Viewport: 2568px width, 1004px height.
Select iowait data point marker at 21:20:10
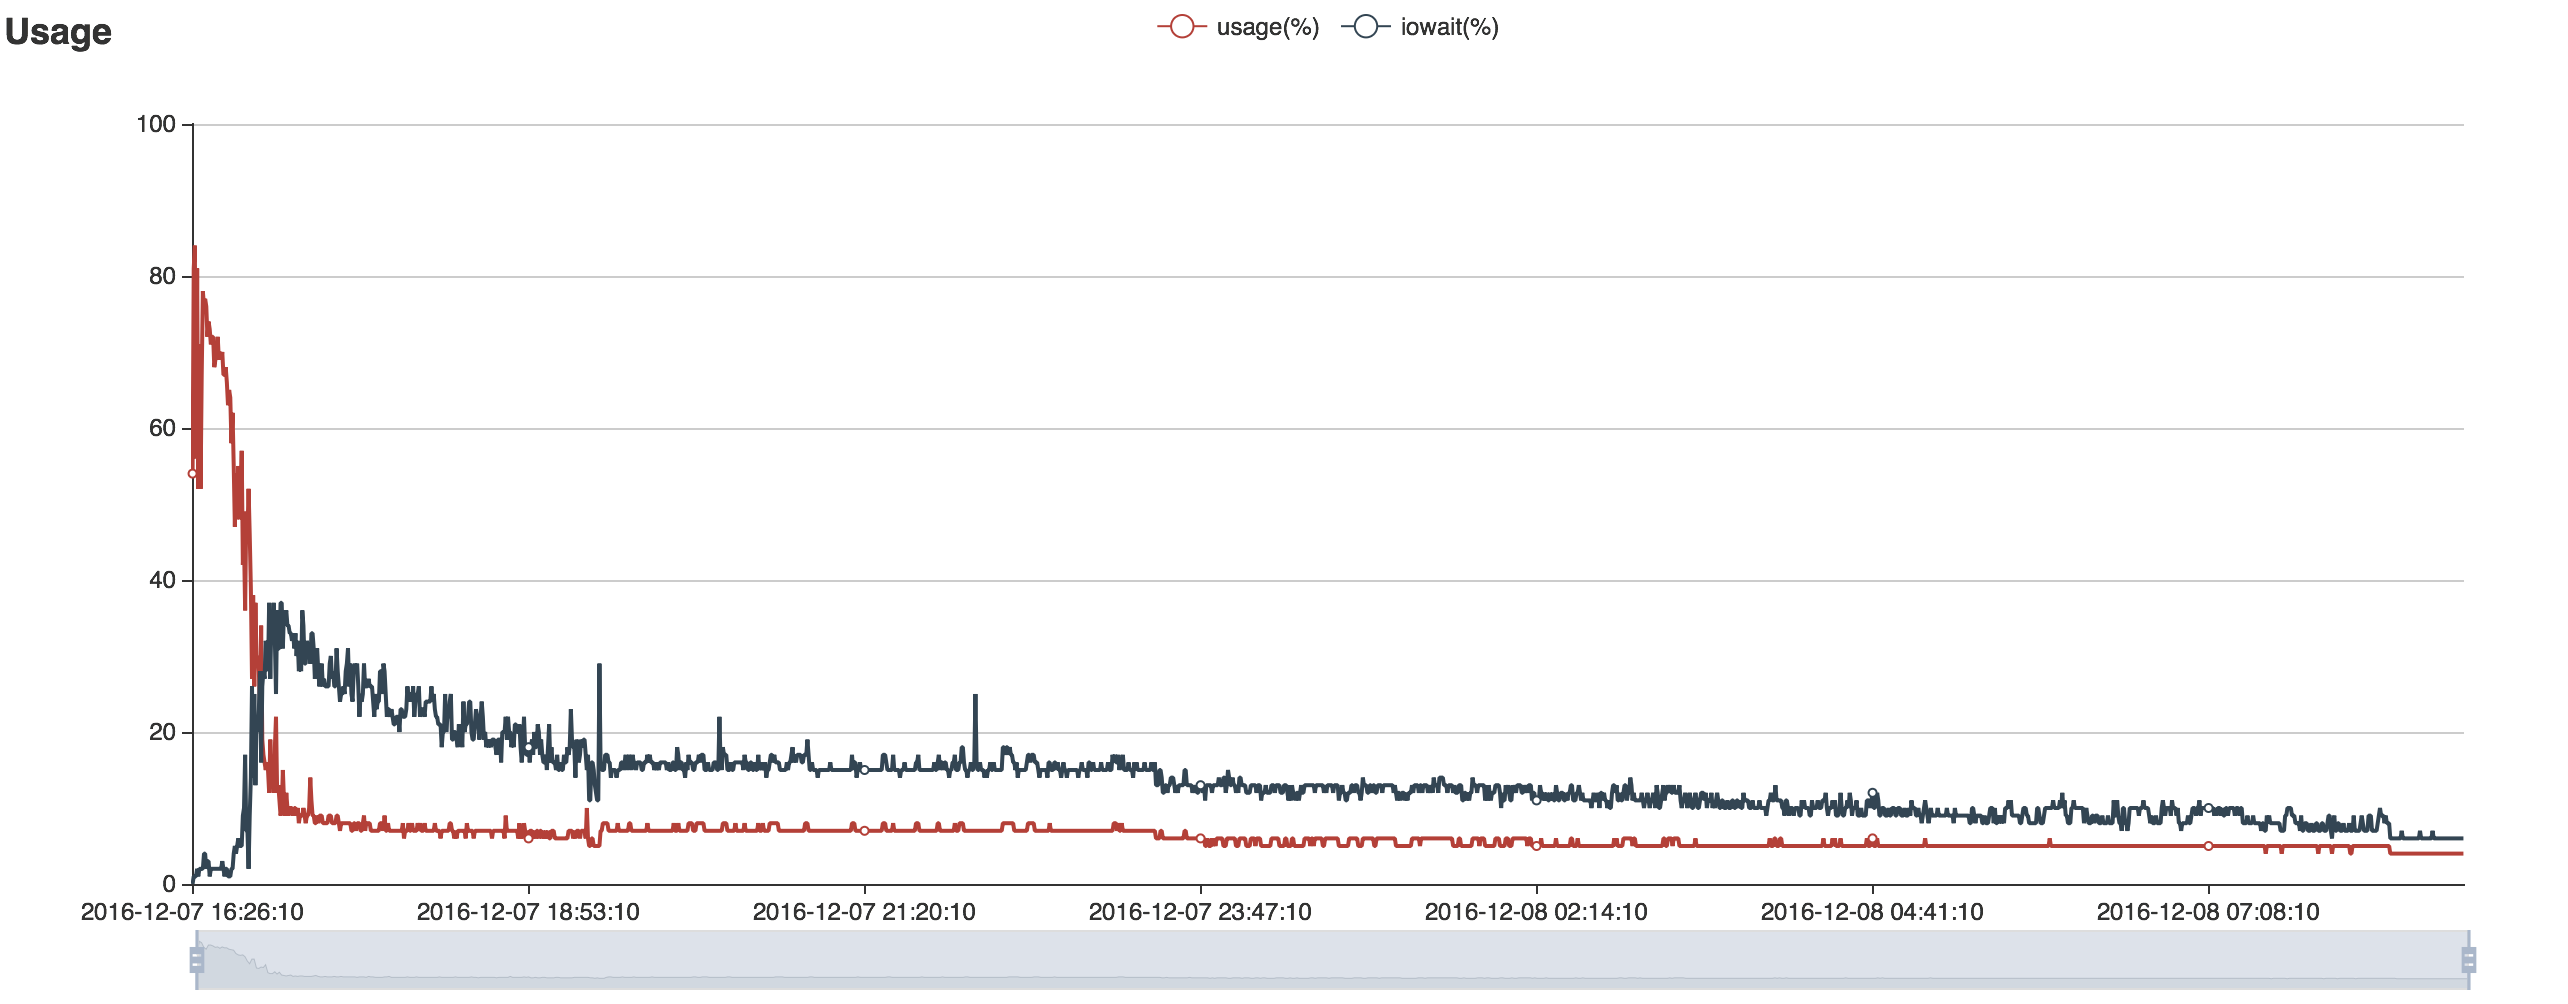pos(865,770)
